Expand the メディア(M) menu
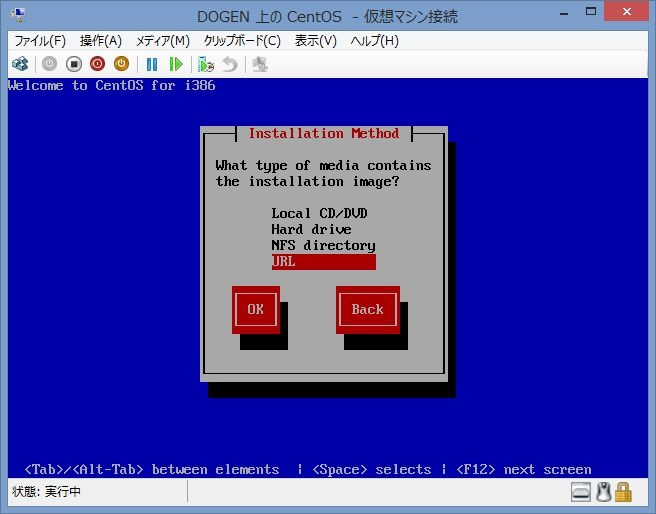656x514 pixels. pos(162,41)
